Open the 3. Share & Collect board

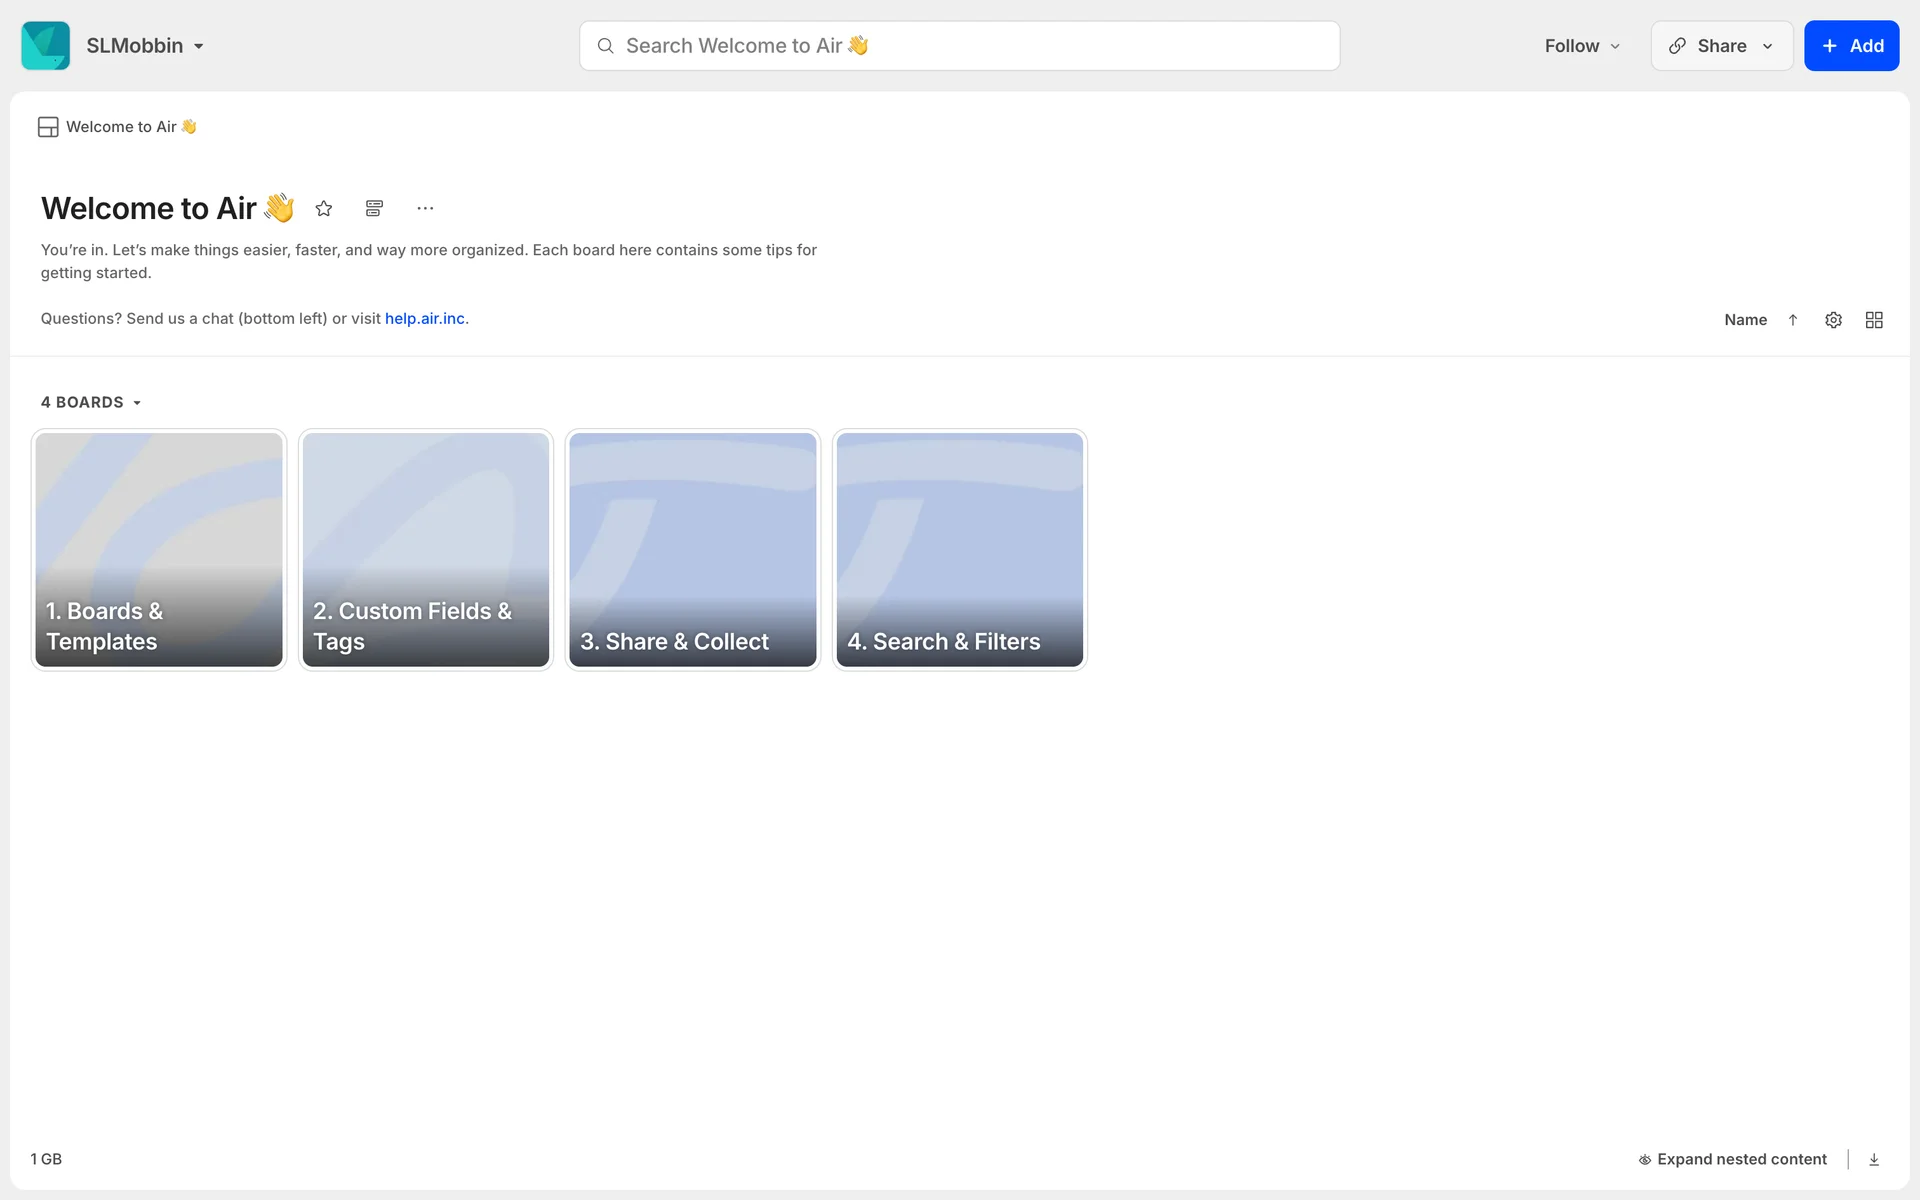[693, 550]
